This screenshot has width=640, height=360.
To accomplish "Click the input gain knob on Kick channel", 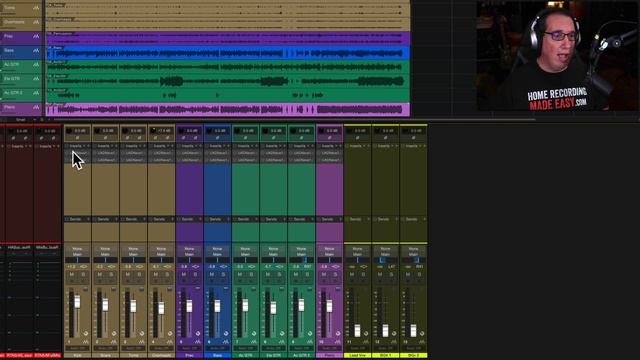I will click(x=69, y=131).
